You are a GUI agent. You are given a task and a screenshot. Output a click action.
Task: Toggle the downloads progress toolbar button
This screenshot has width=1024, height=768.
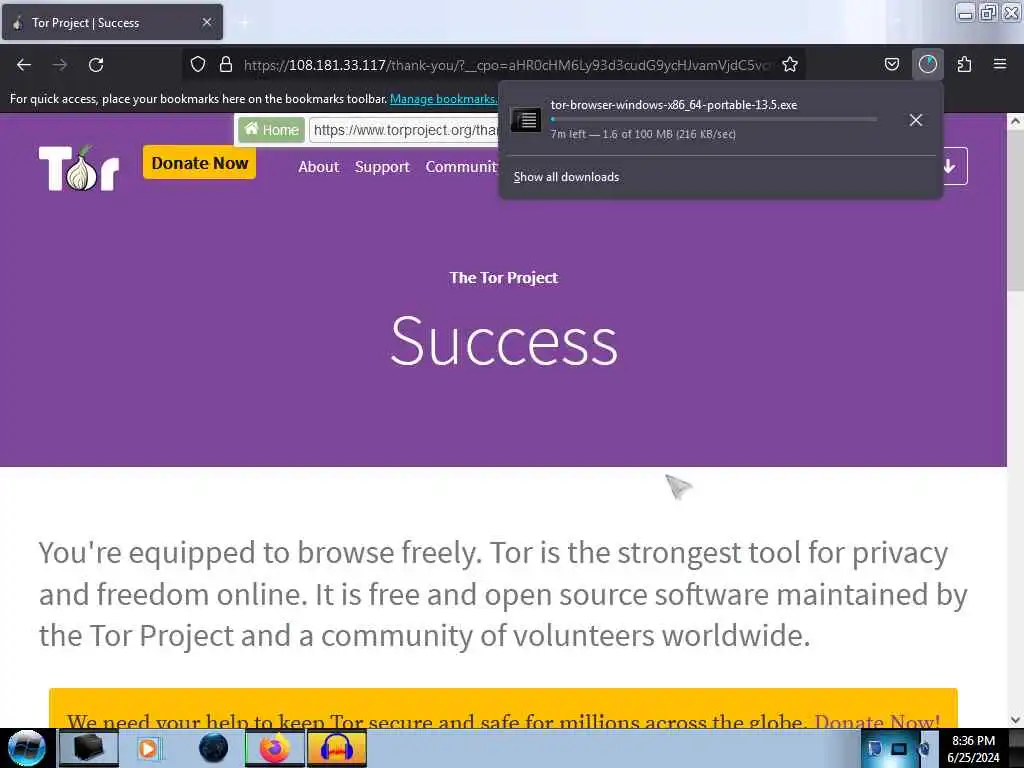point(928,64)
